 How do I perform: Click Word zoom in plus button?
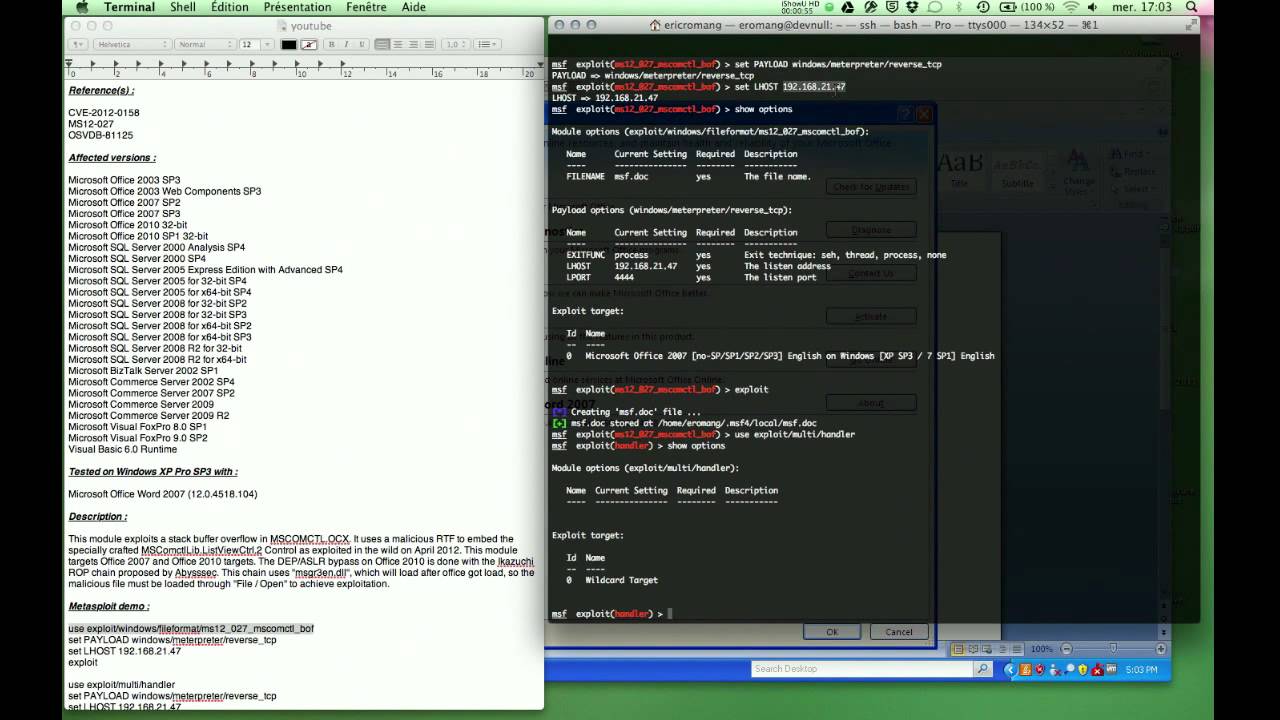coord(1161,649)
